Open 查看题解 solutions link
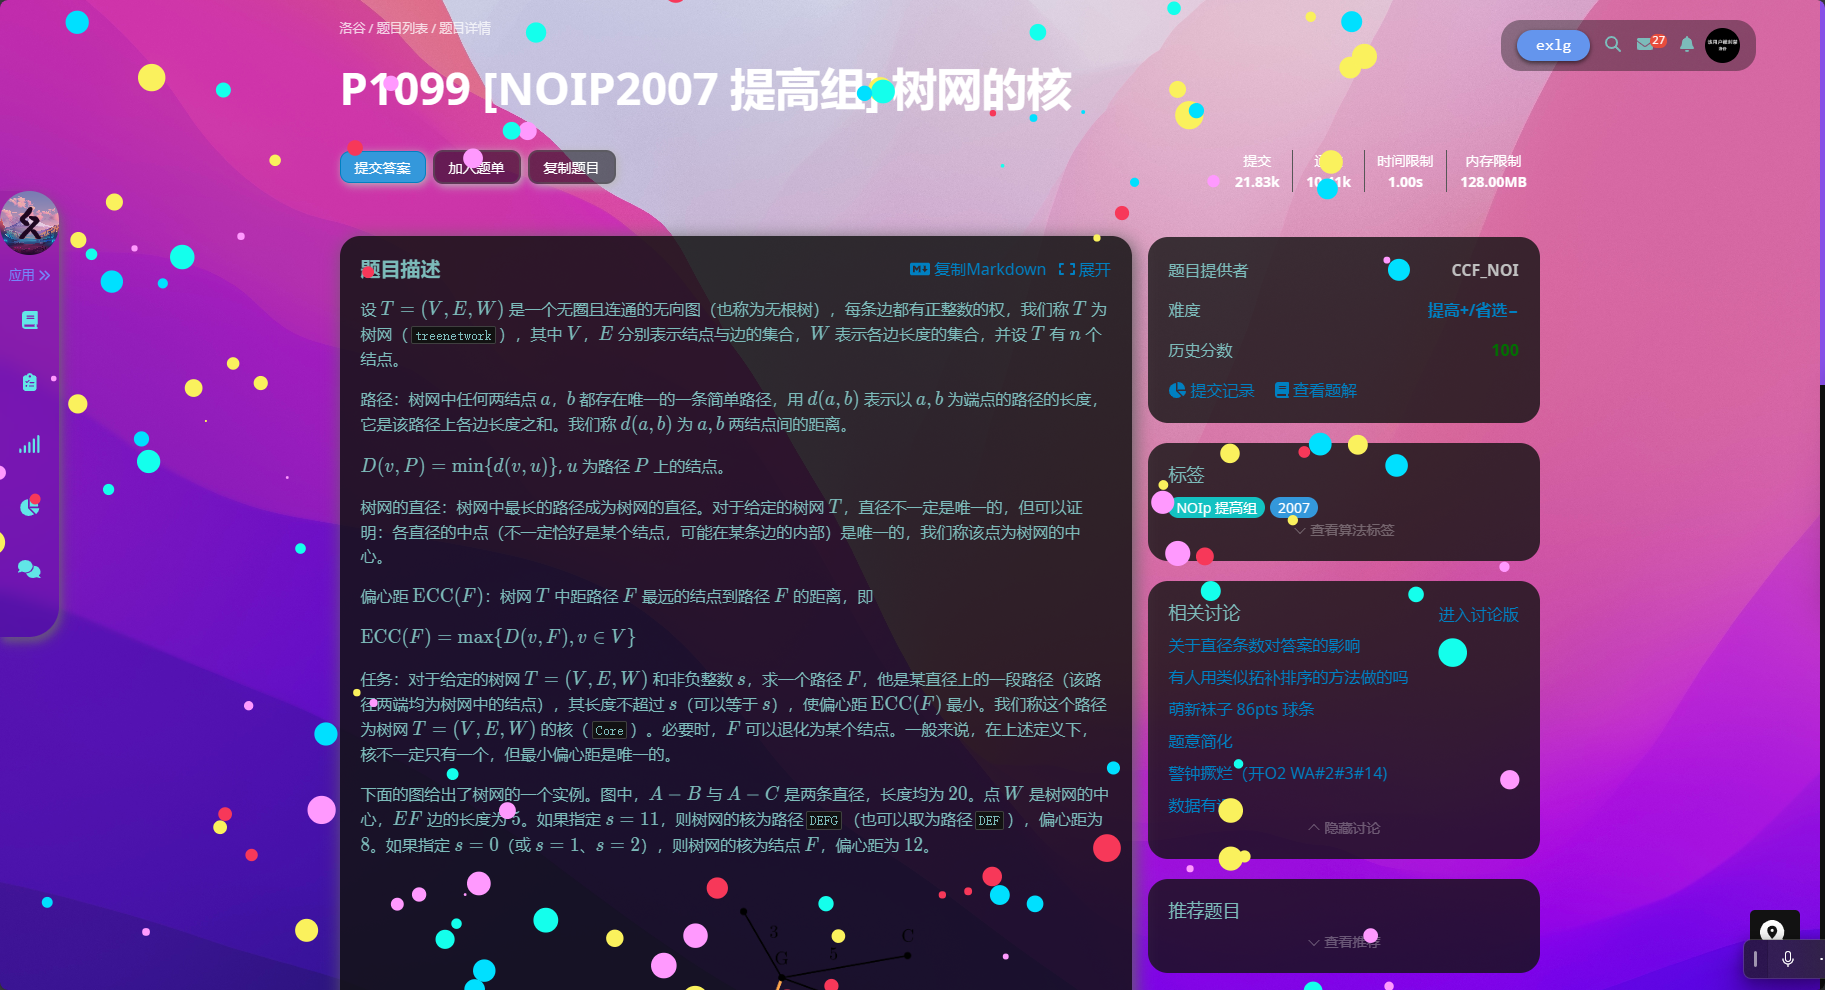This screenshot has height=990, width=1825. click(1316, 390)
